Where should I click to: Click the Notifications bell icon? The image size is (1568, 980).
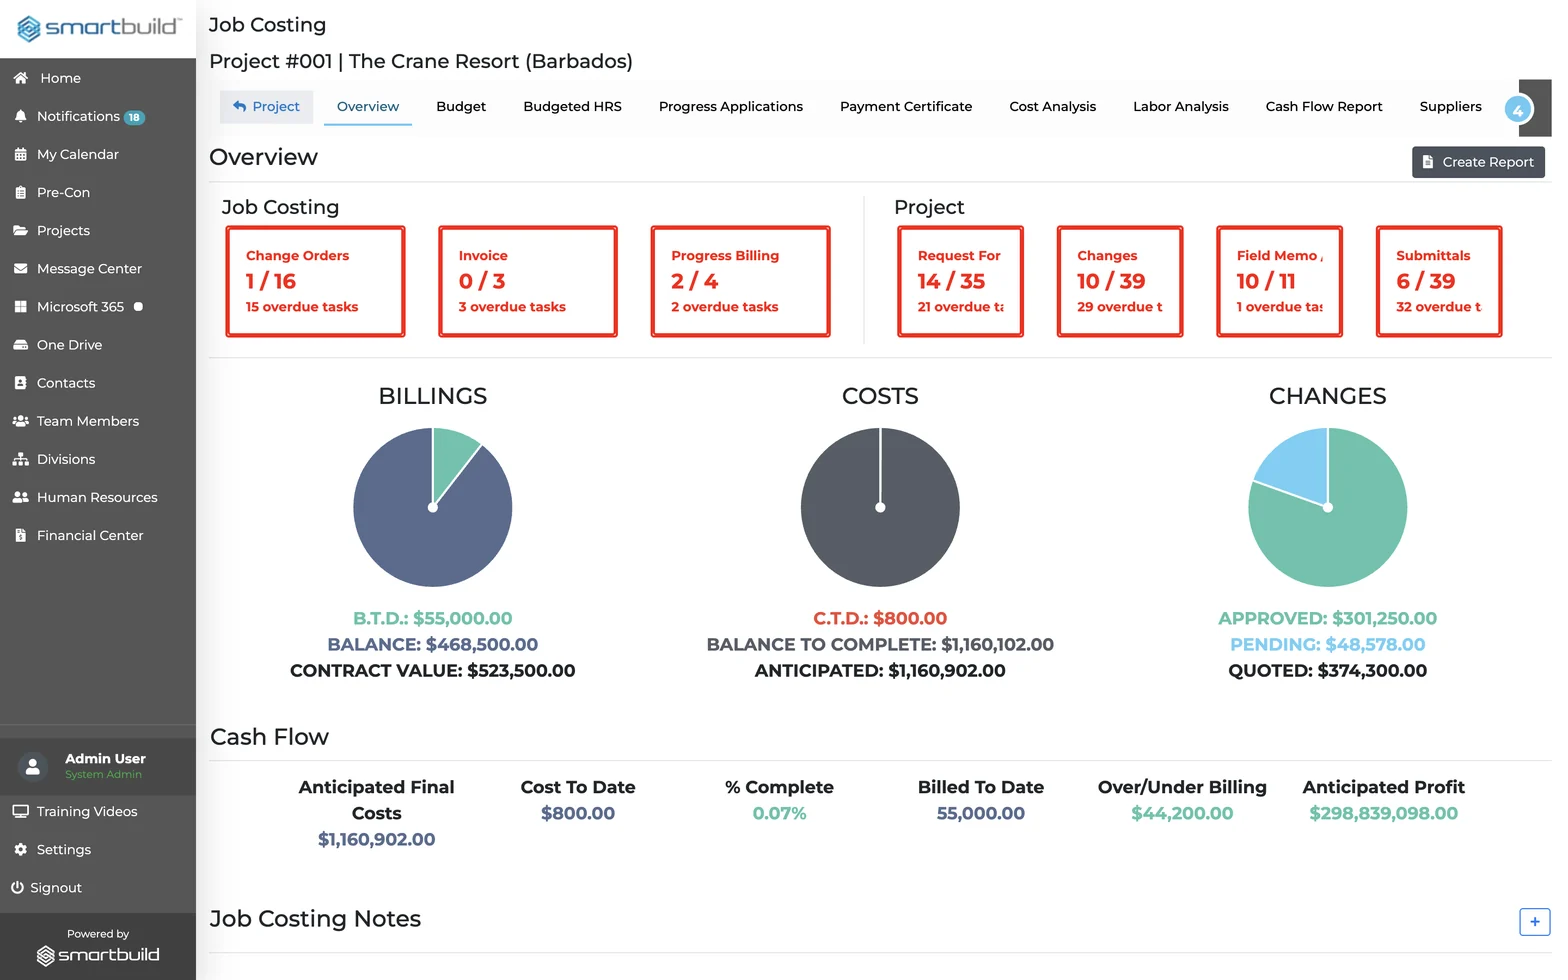[x=20, y=116]
